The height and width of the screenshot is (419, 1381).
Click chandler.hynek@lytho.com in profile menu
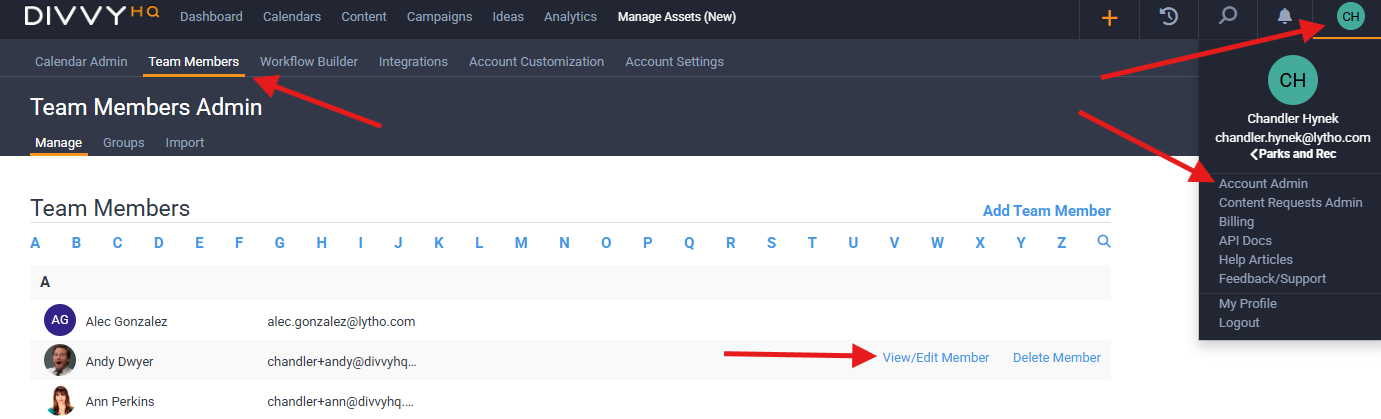coord(1292,137)
